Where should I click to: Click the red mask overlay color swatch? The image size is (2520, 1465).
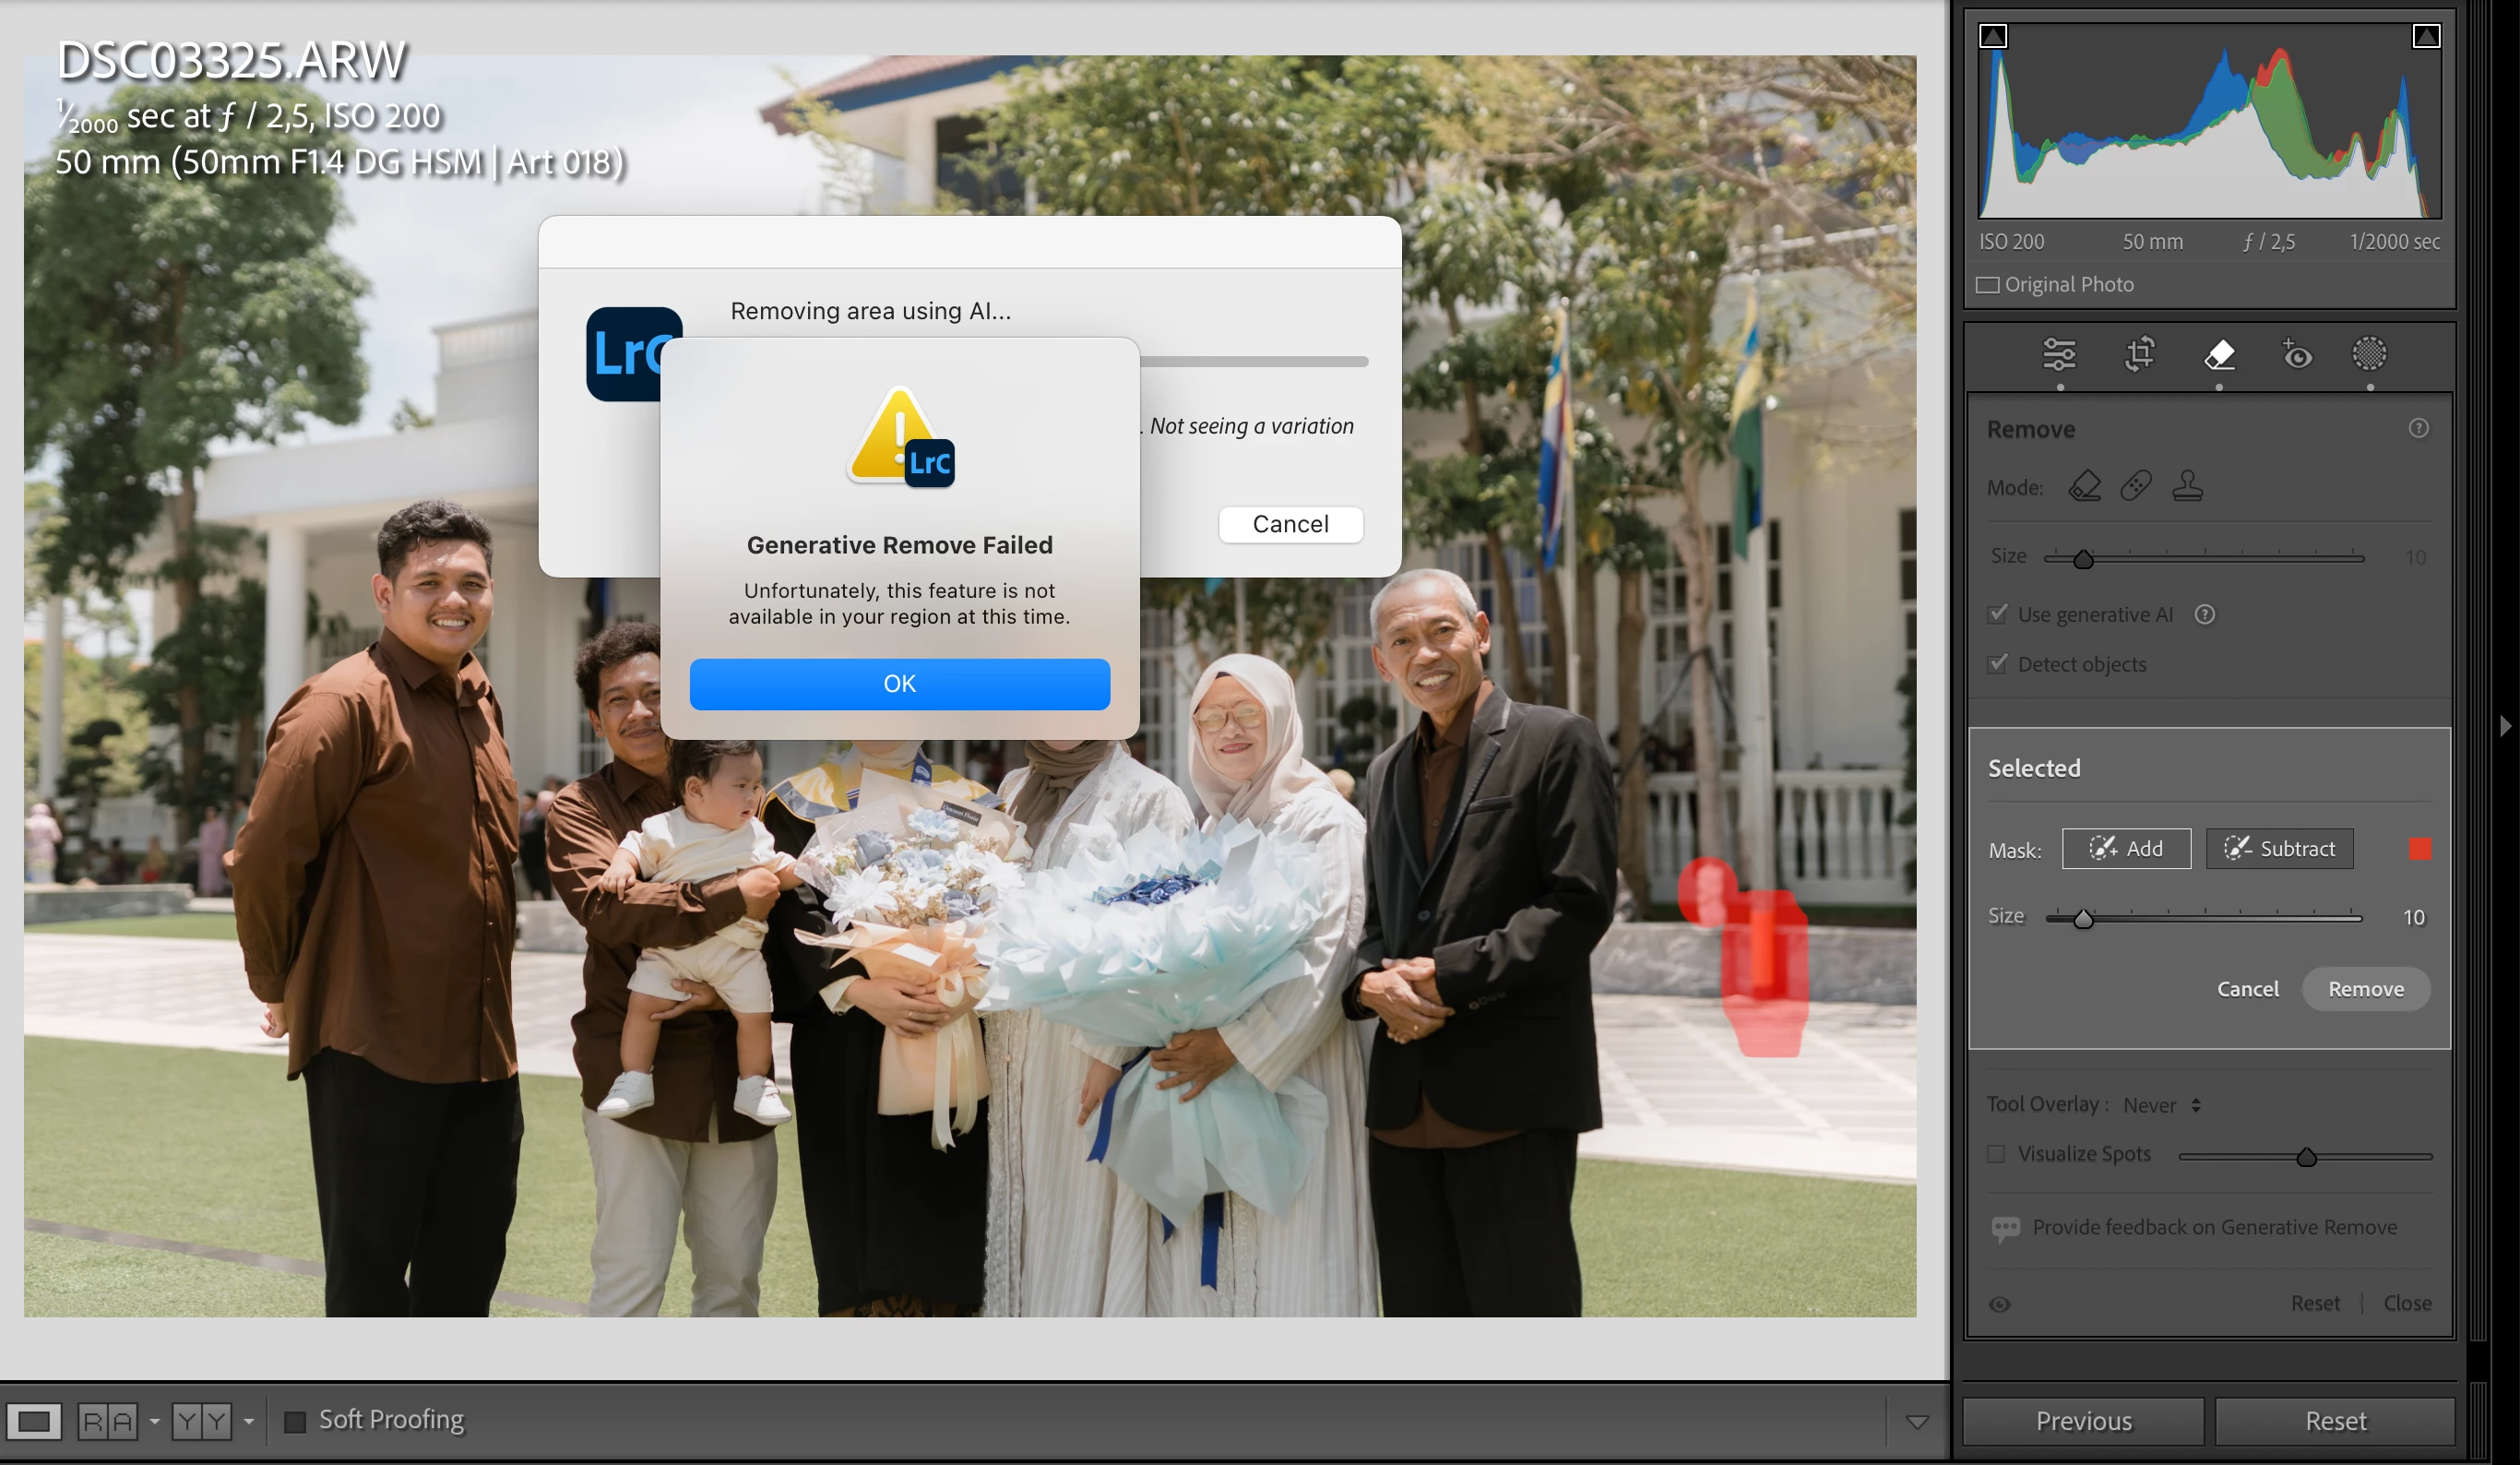coord(2420,849)
